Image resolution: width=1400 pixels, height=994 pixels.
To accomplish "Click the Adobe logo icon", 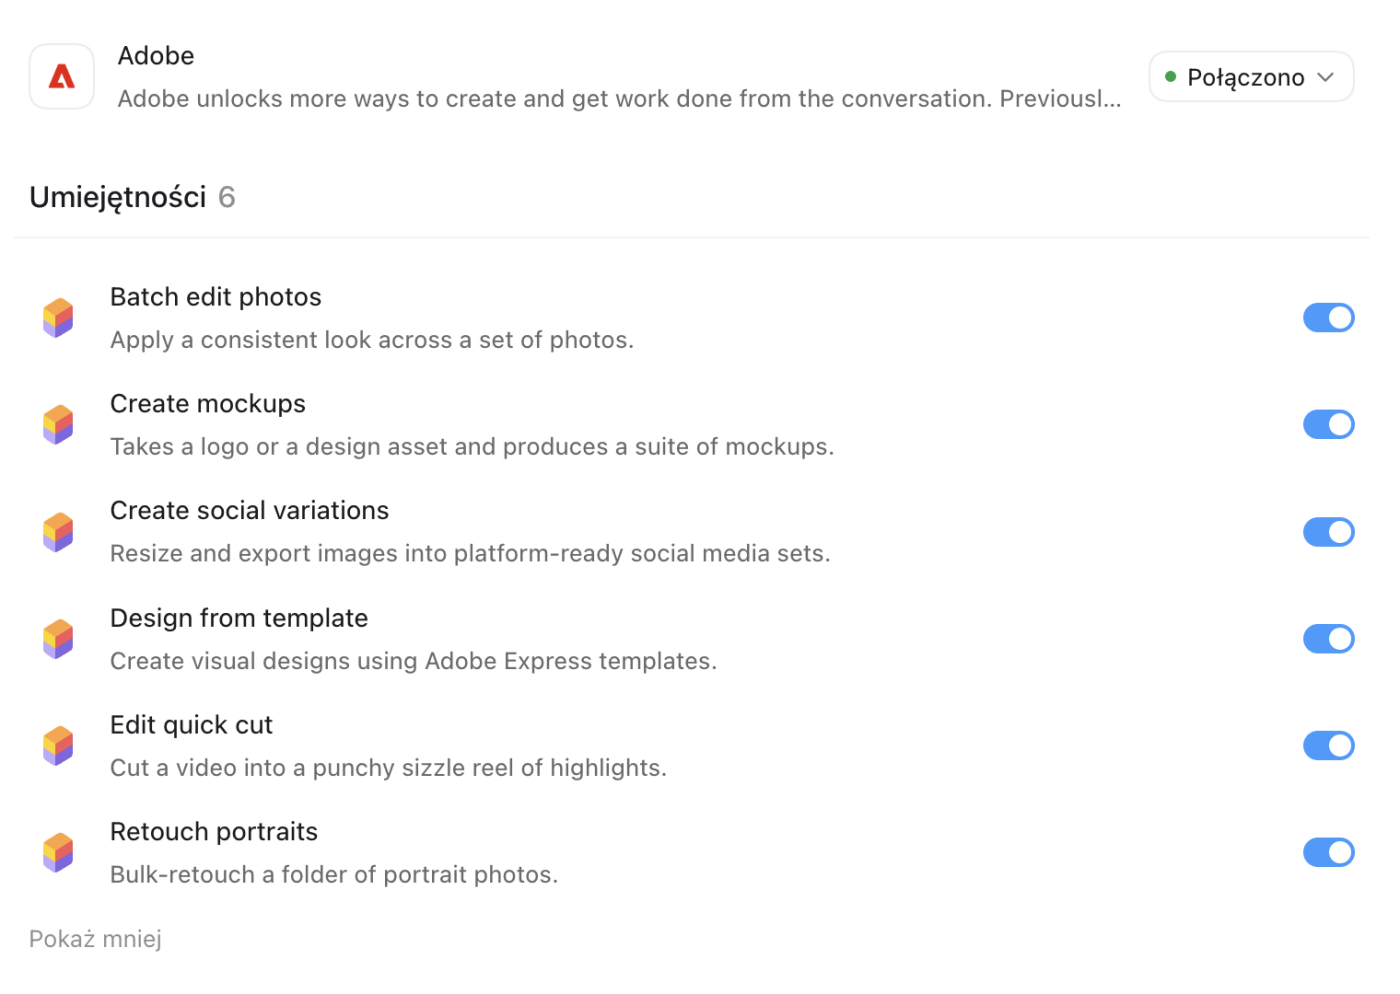I will [x=62, y=76].
